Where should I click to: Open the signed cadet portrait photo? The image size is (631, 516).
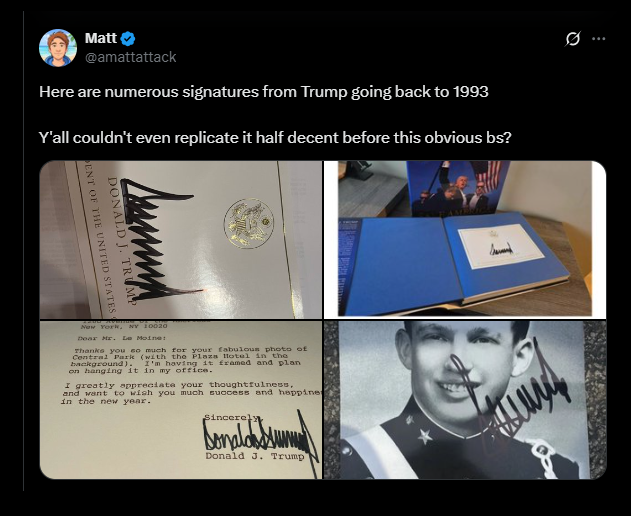(x=465, y=400)
